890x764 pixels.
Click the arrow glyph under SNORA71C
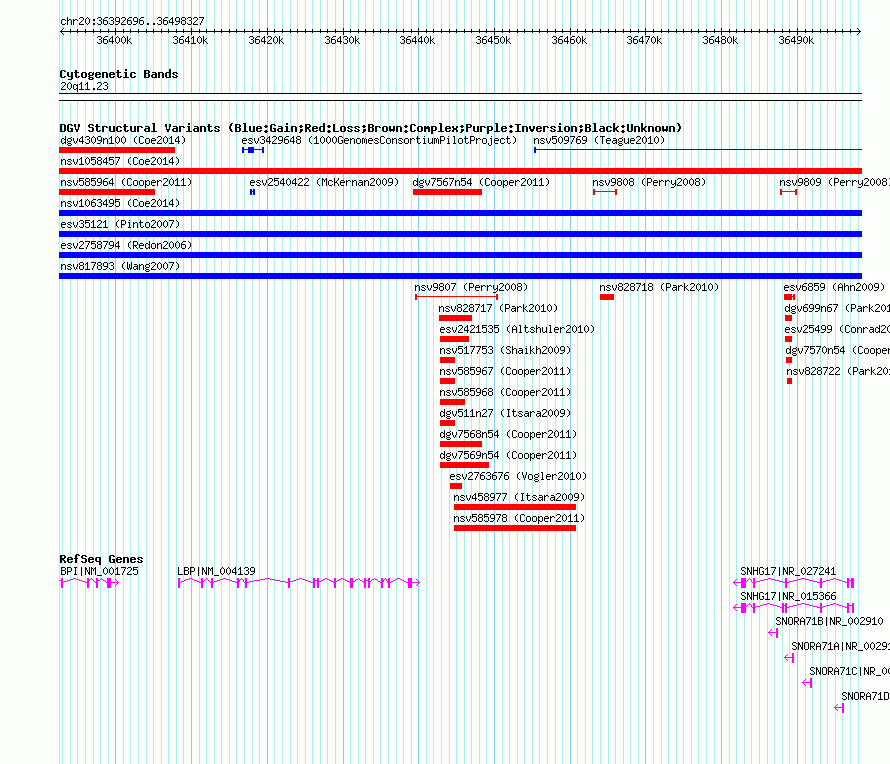[x=807, y=683]
